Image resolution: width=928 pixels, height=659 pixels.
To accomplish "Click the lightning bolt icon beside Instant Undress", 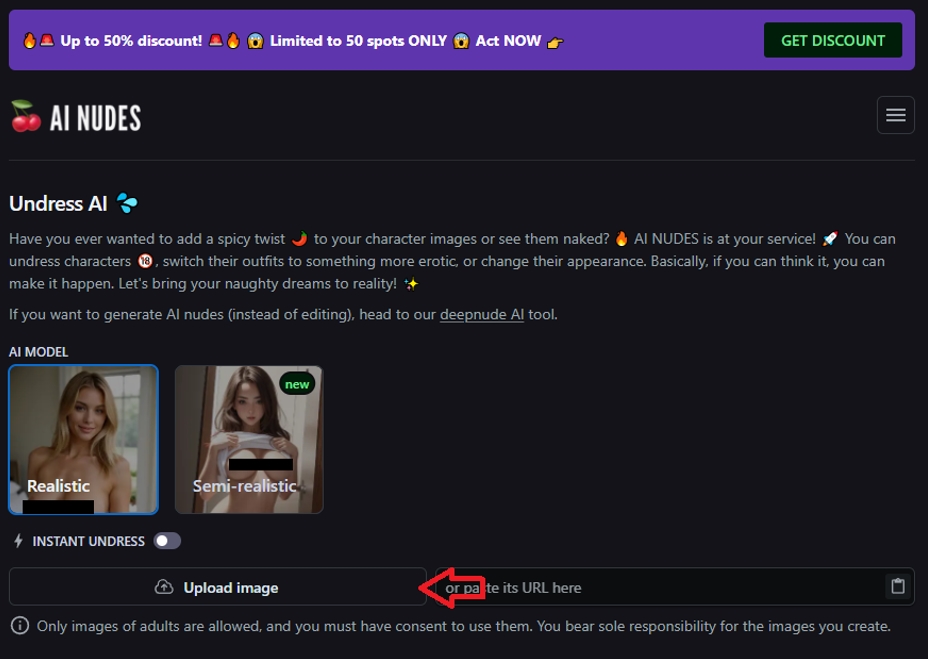I will coord(18,541).
